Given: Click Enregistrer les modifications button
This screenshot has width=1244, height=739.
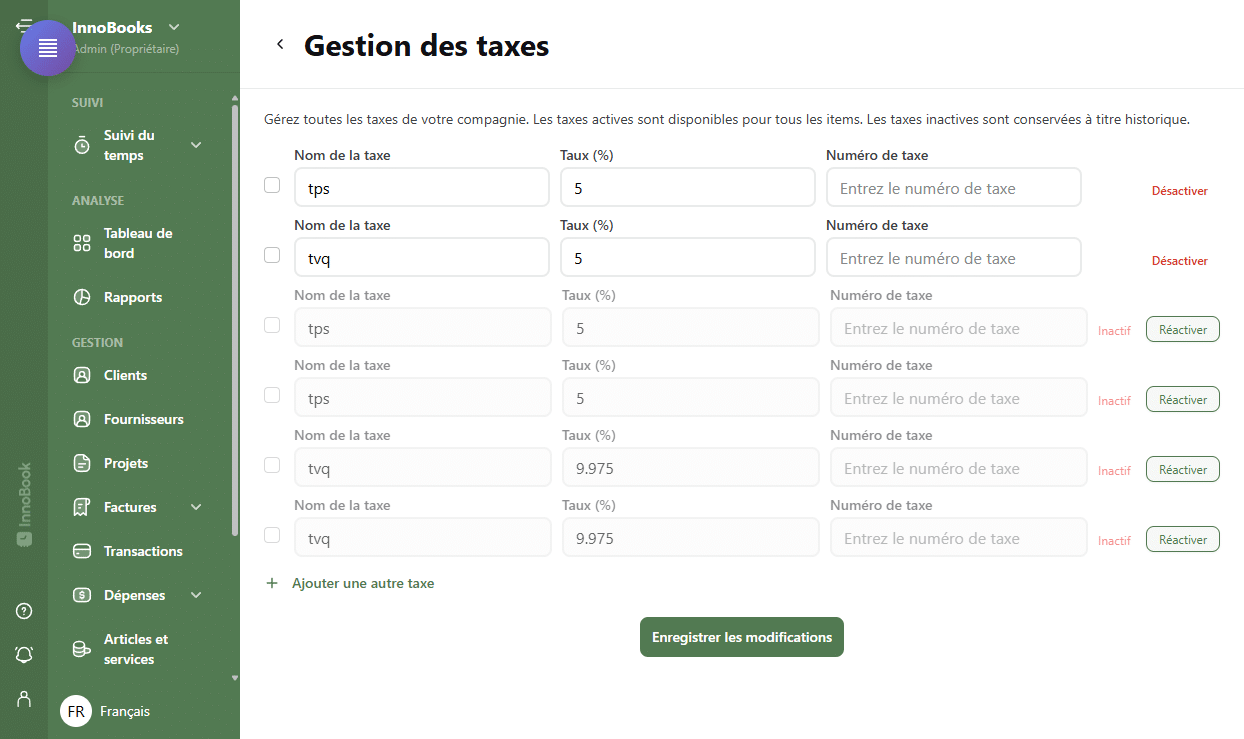Looking at the screenshot, I should pos(742,637).
